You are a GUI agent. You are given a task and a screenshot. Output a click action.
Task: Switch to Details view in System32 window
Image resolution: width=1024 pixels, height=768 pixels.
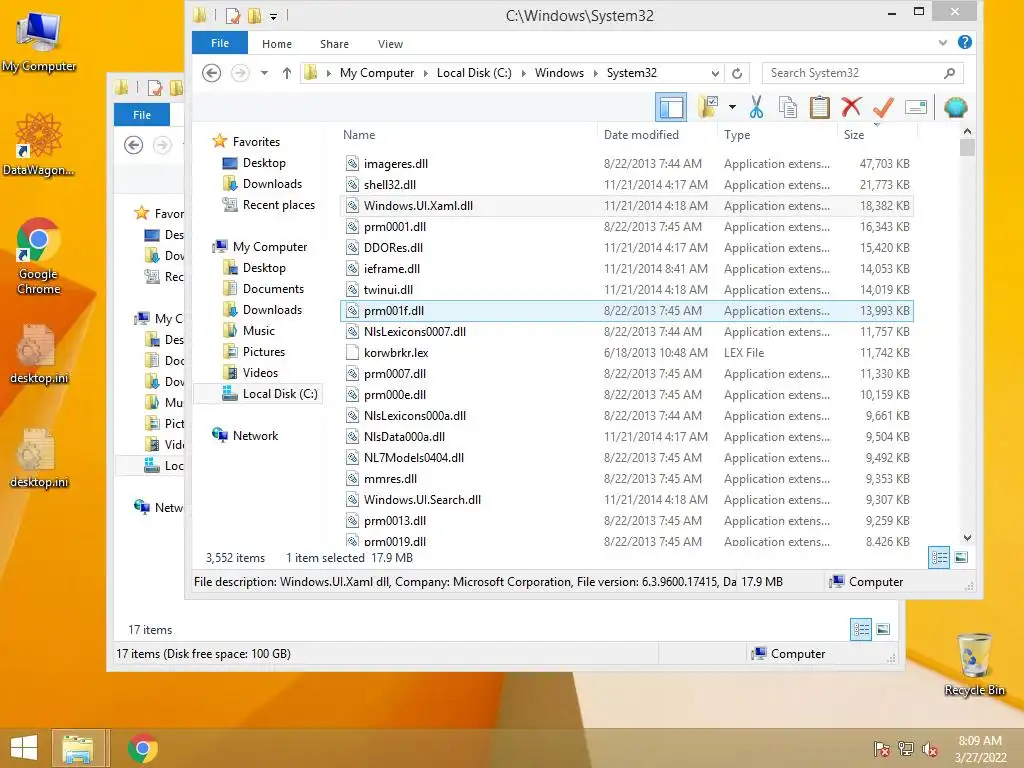938,557
